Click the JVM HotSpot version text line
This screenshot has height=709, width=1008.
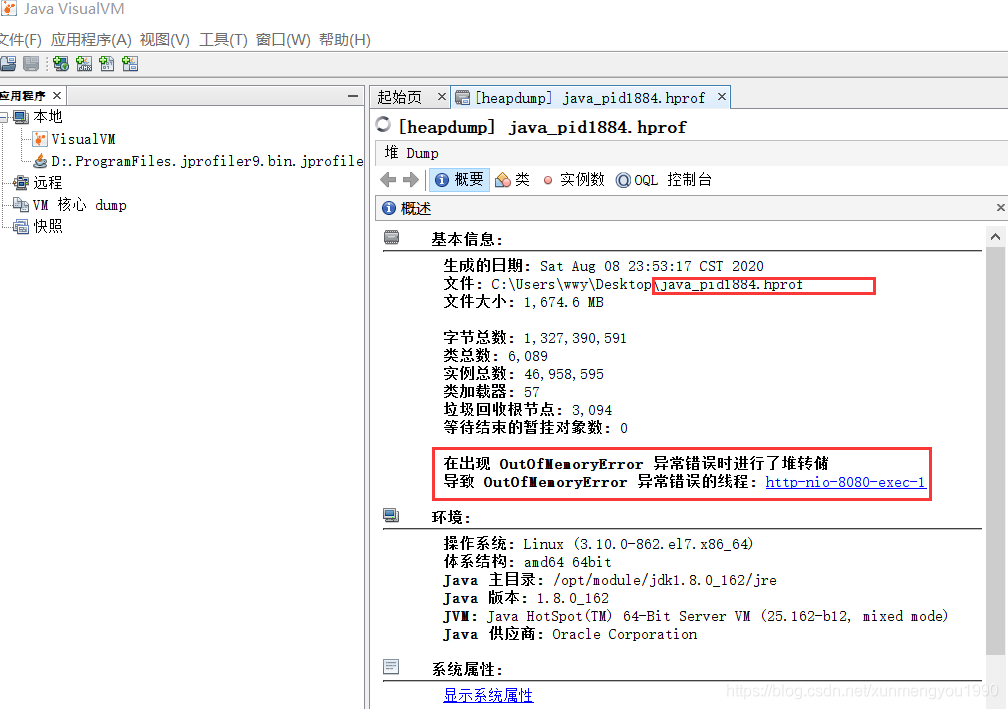click(696, 616)
